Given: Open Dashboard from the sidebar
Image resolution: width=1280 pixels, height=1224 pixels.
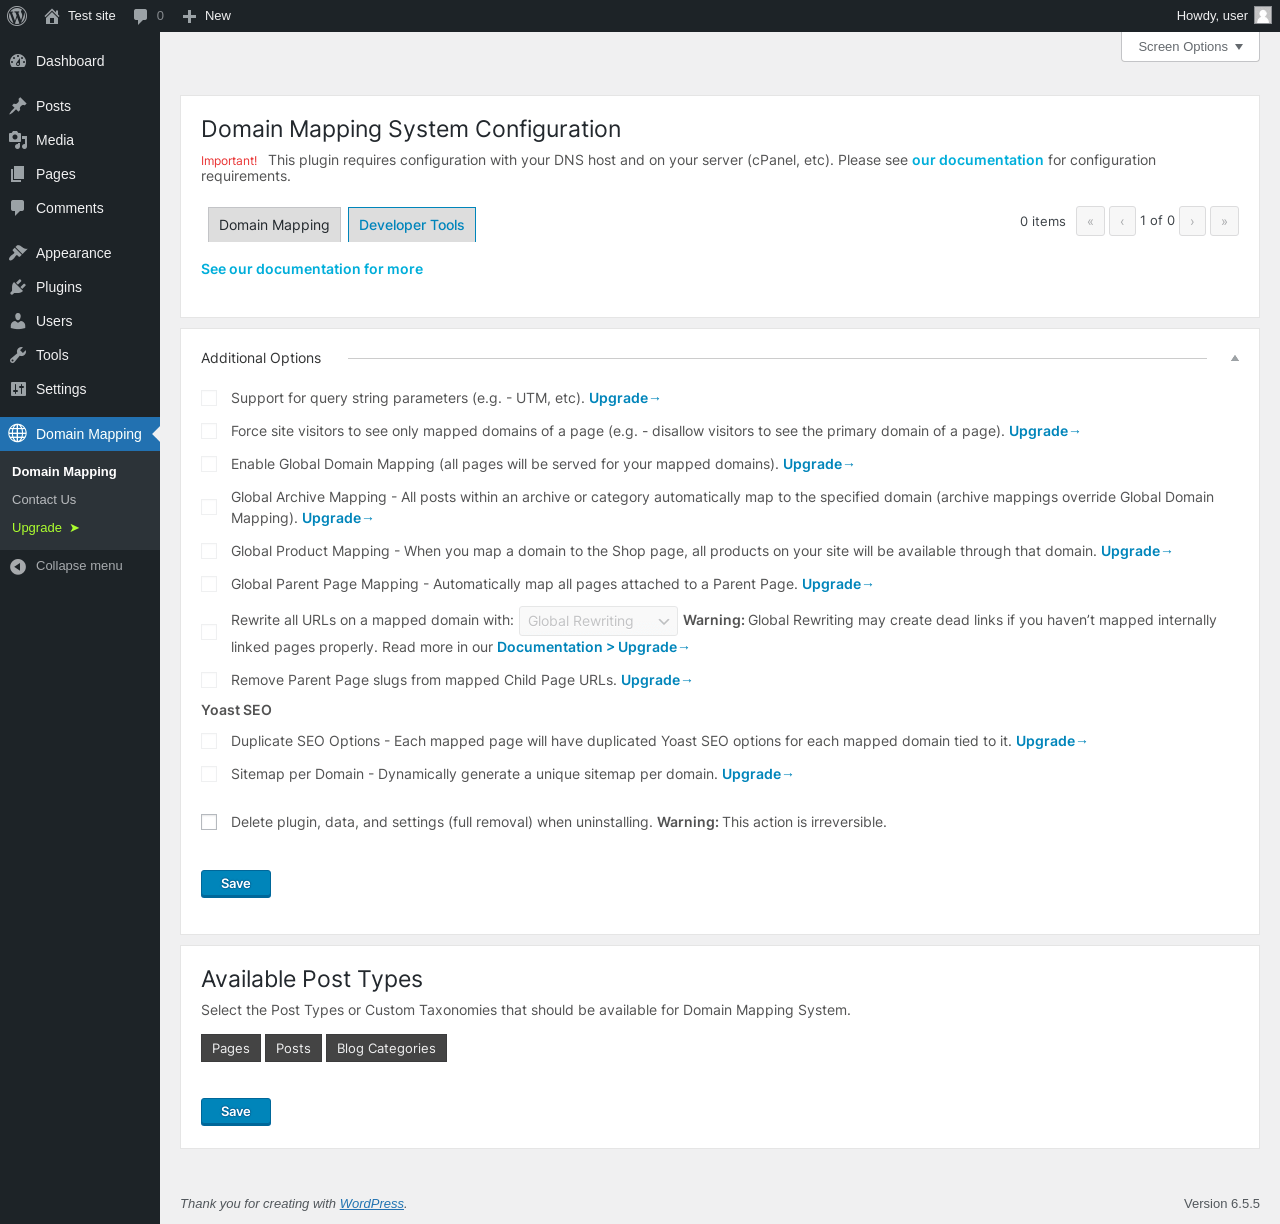Looking at the screenshot, I should click(69, 61).
